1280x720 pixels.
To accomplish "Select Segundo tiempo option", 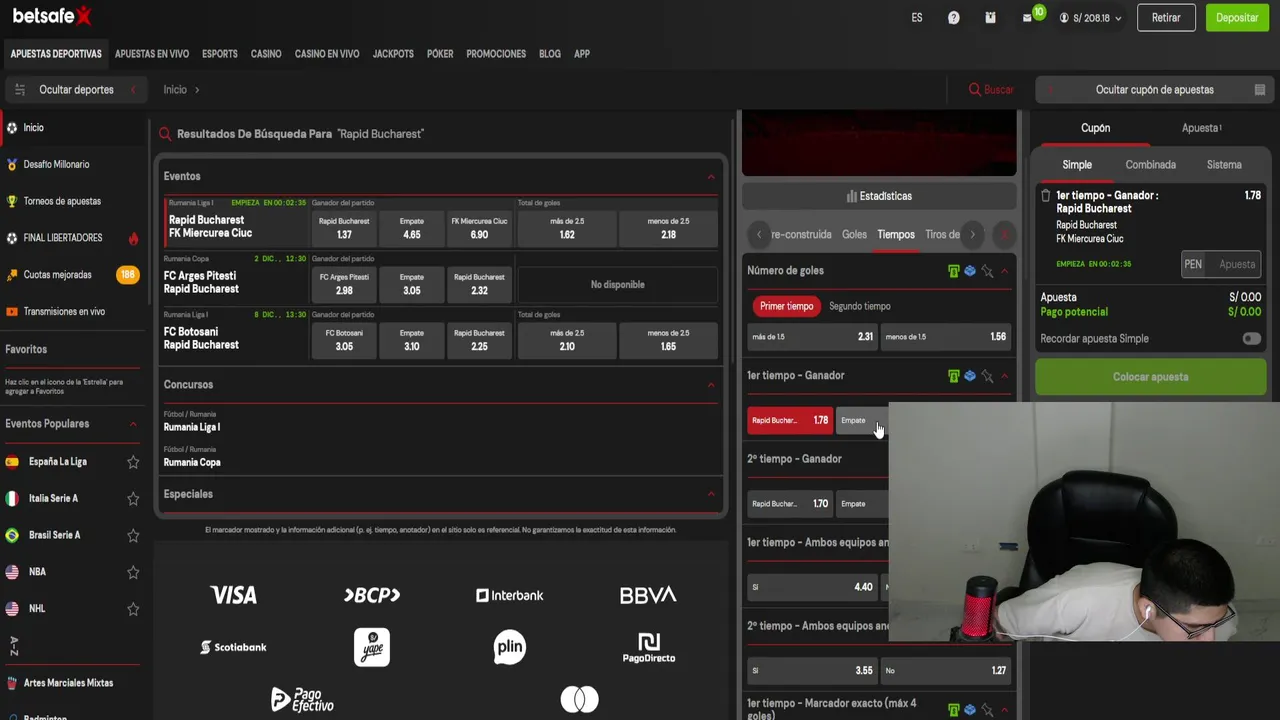I will (859, 306).
